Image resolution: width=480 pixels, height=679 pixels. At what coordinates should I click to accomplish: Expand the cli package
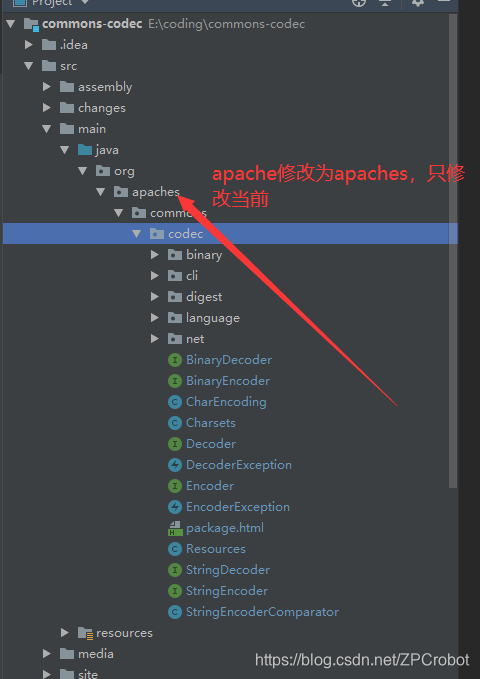[155, 276]
